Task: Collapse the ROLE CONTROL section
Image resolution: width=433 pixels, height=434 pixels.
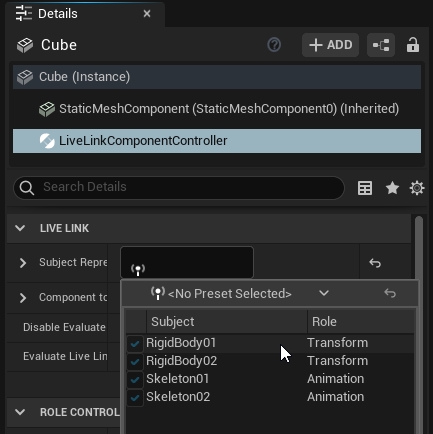Action: coord(20,412)
